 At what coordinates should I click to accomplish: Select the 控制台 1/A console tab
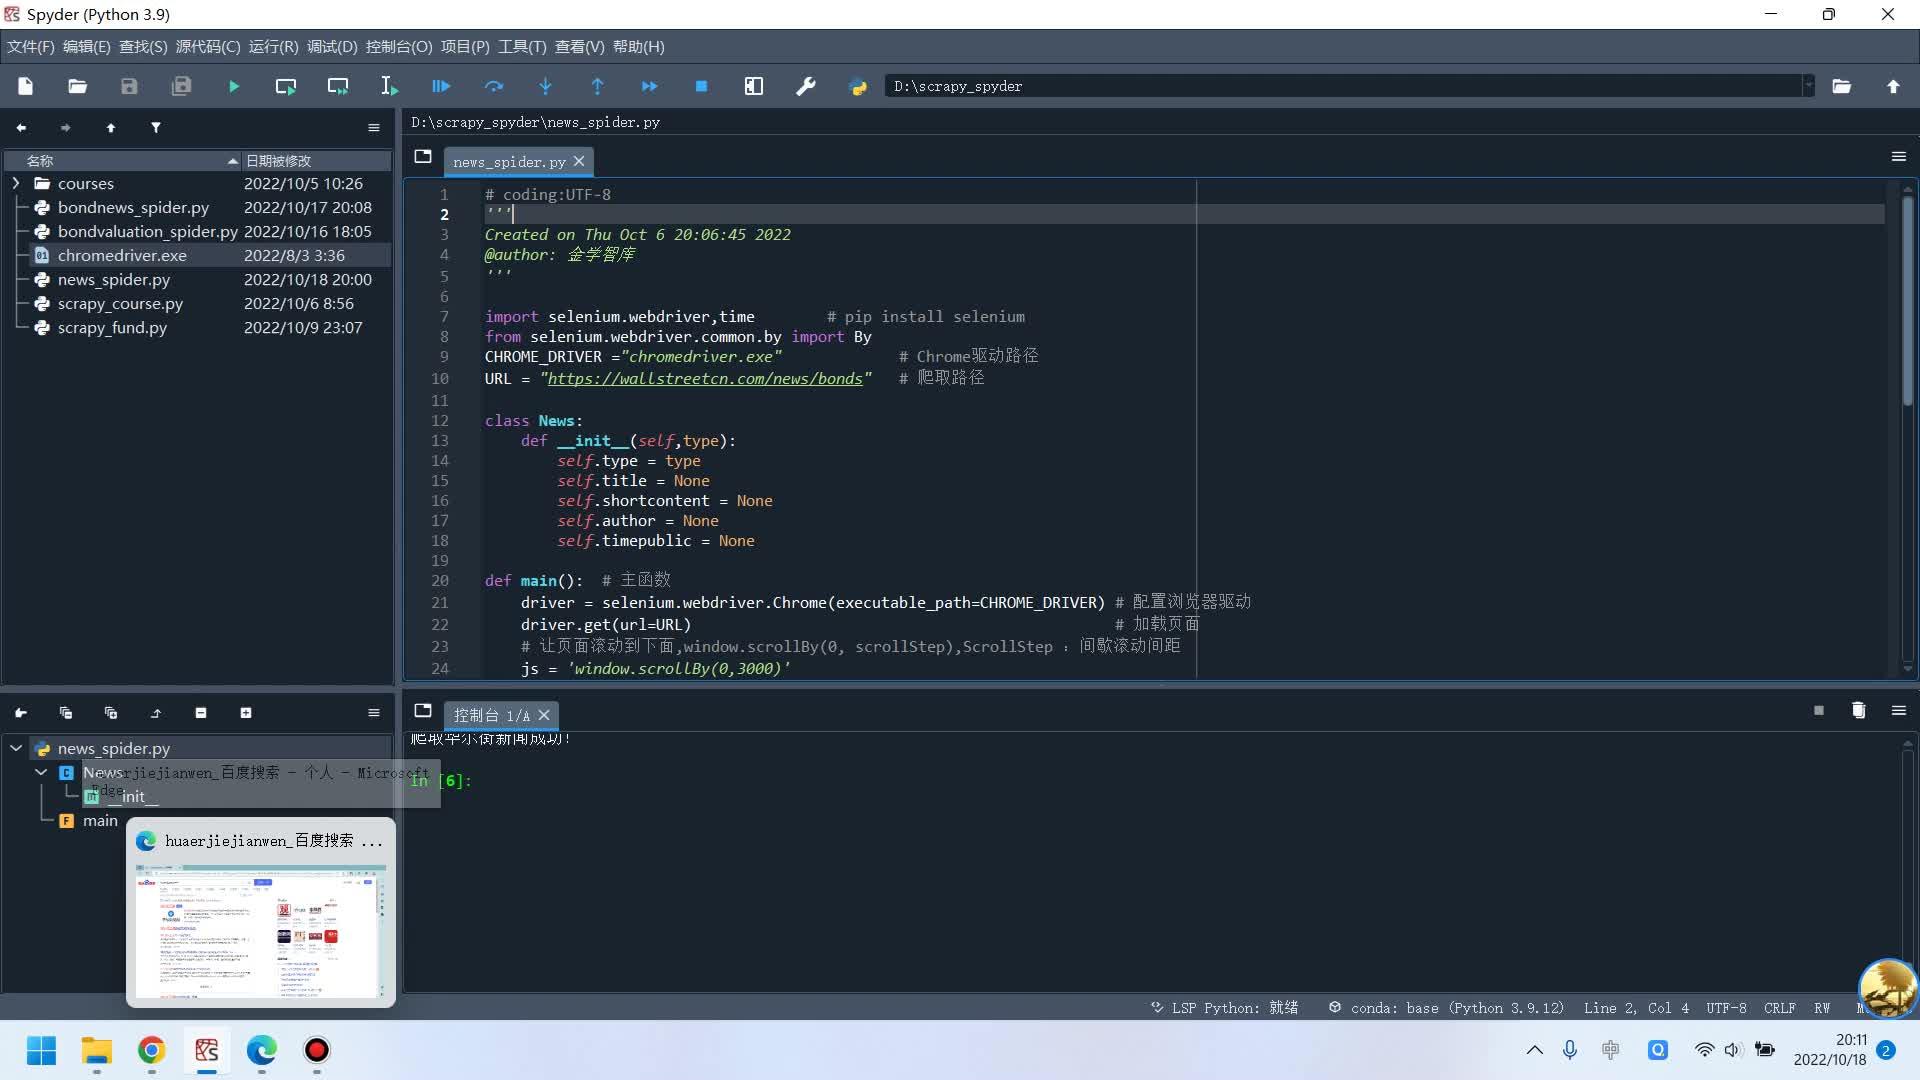[491, 715]
